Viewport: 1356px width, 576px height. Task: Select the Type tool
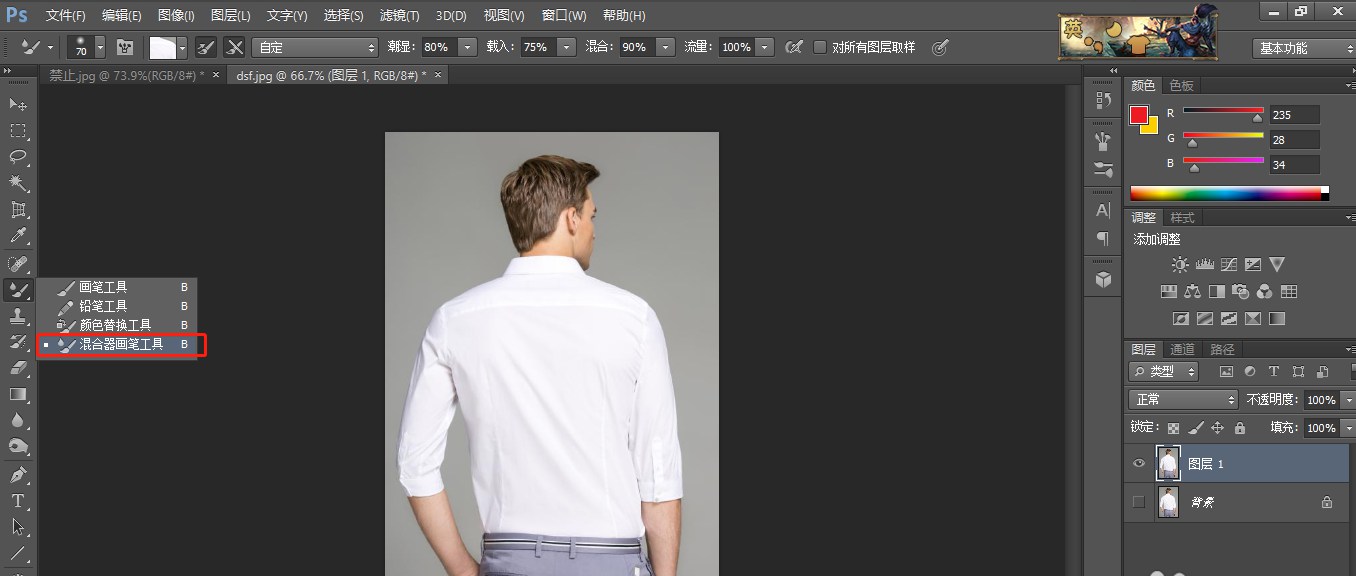18,499
